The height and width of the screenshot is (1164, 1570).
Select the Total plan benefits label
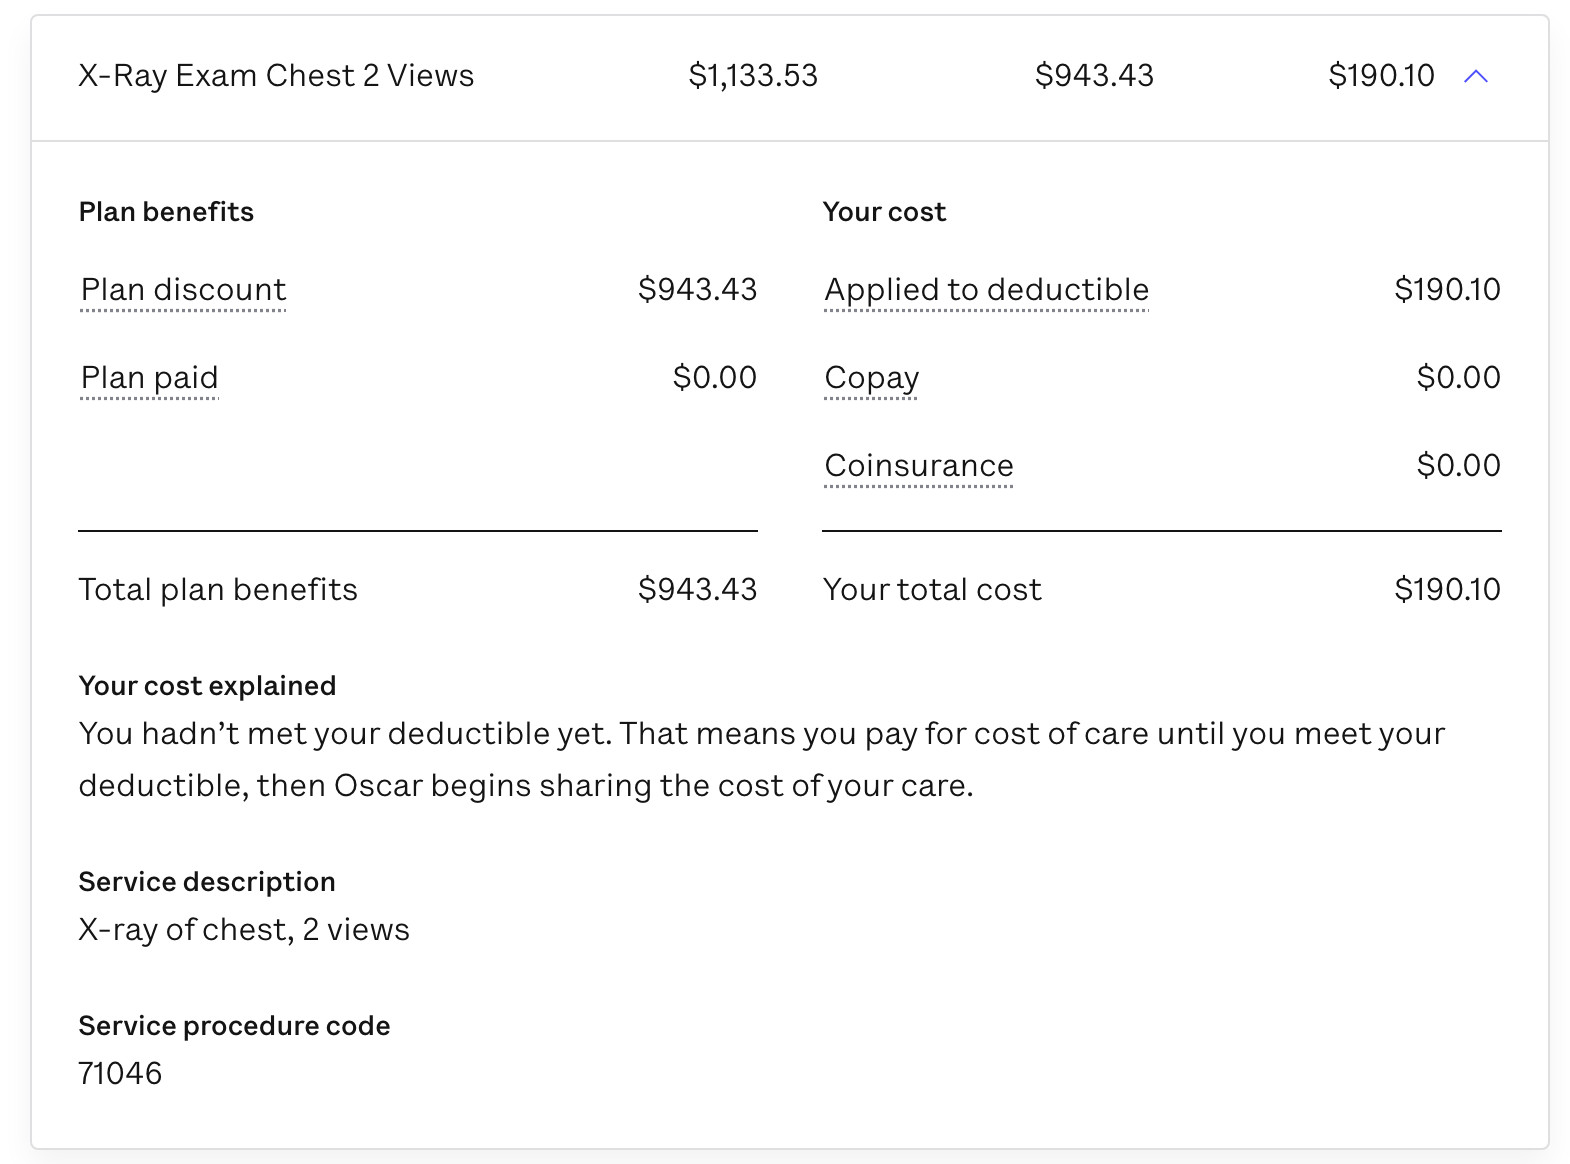coord(218,590)
